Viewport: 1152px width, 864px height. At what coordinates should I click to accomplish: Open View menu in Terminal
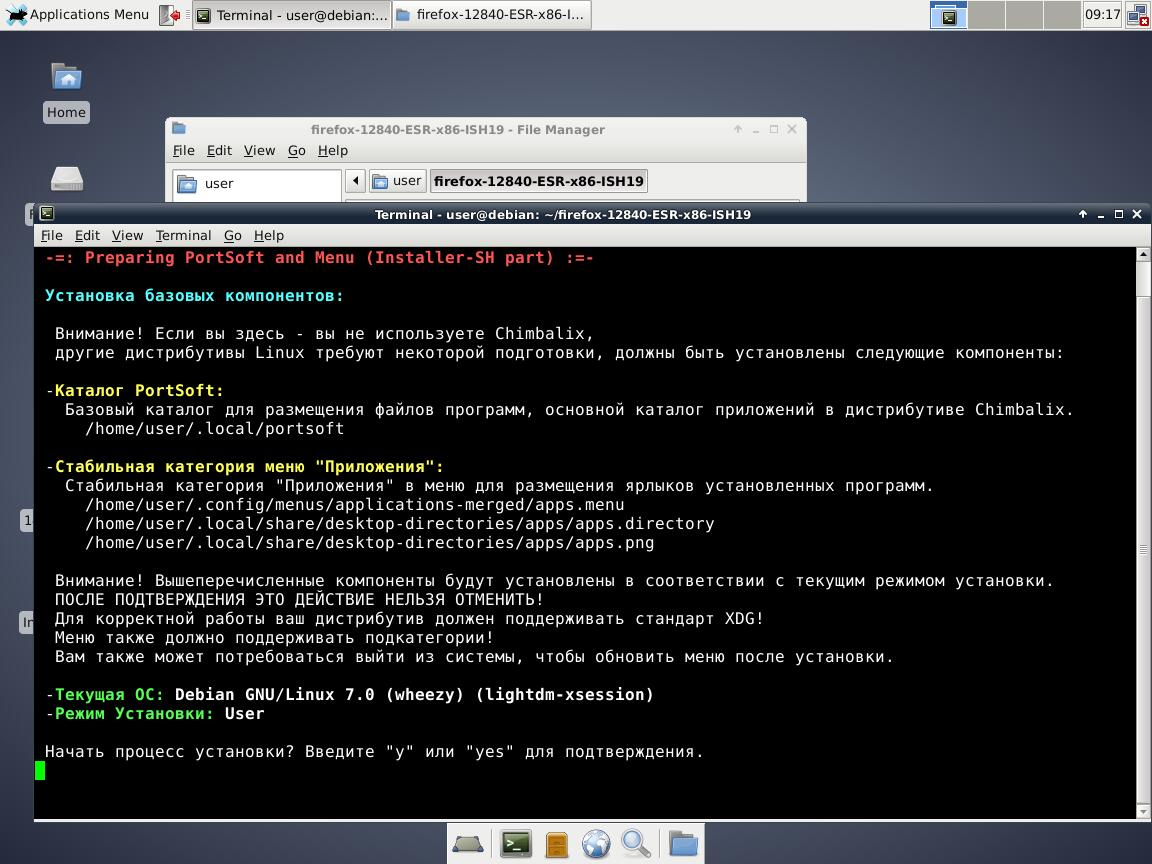point(128,235)
